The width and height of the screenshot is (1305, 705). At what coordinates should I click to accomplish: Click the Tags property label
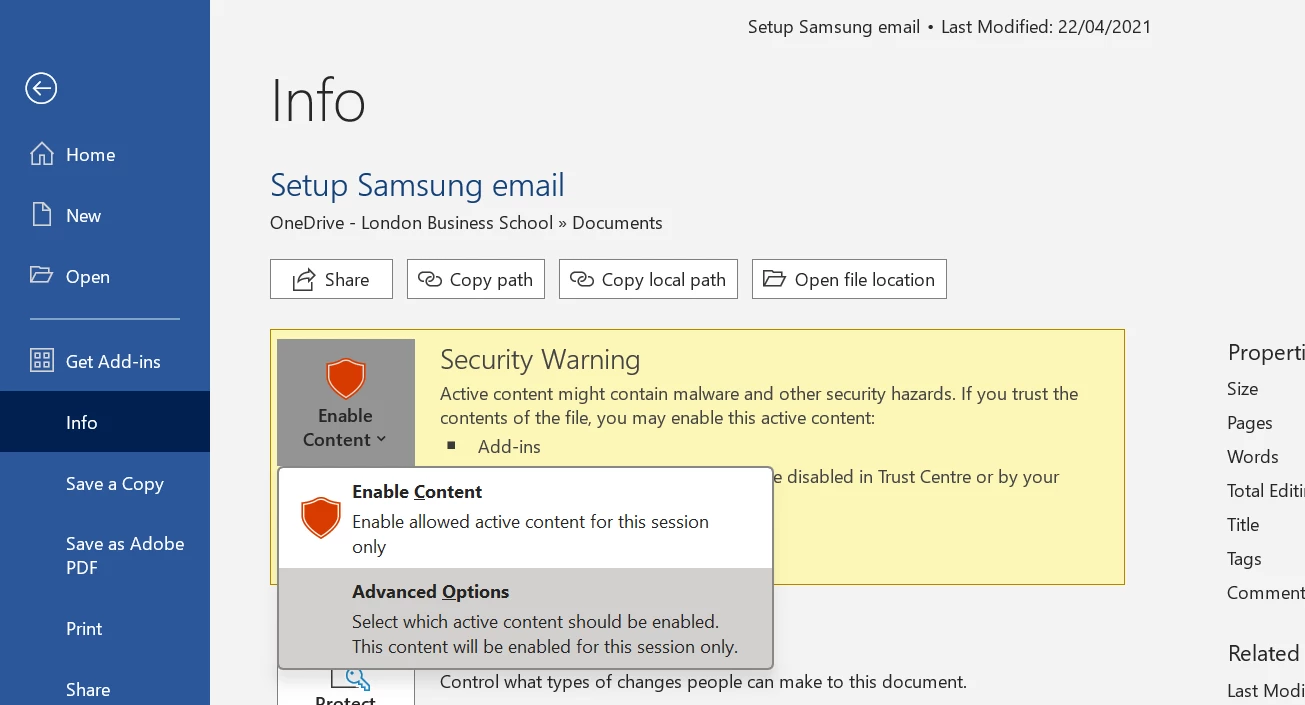click(x=1244, y=558)
